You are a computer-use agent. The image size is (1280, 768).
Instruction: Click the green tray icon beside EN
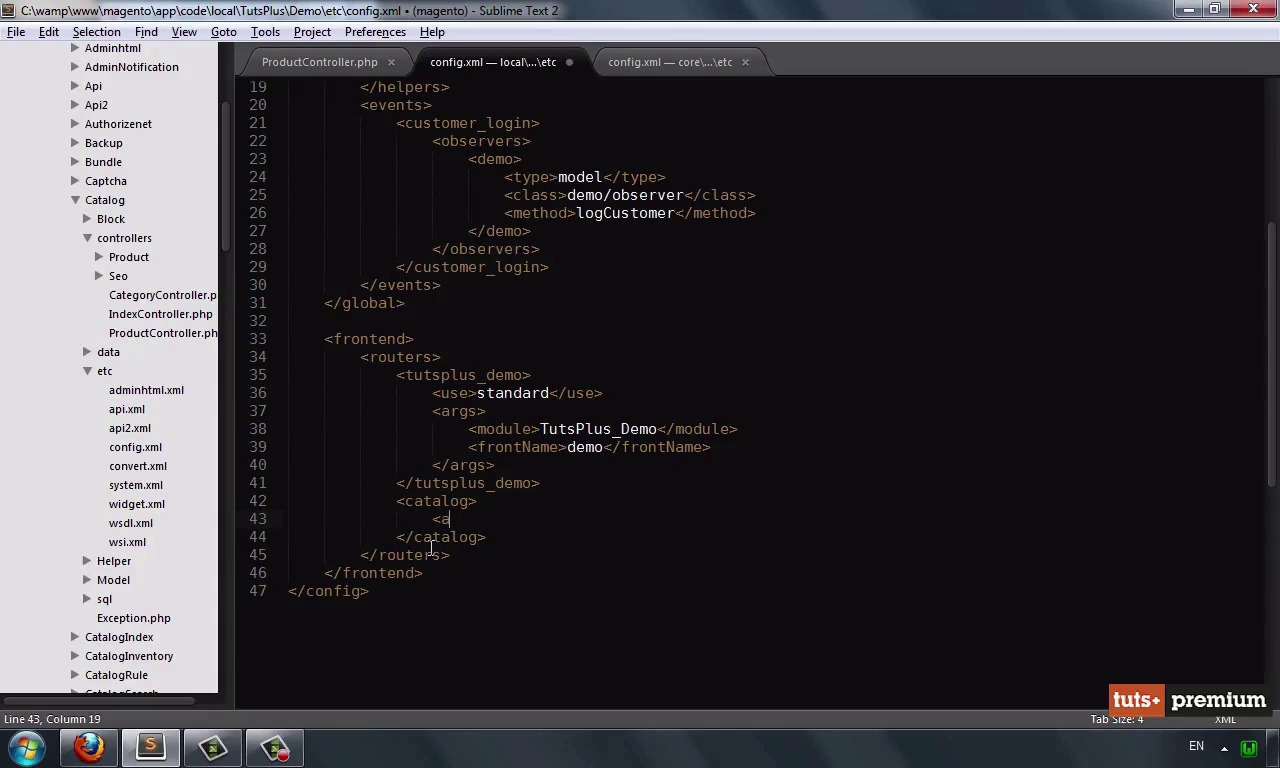tap(1248, 747)
